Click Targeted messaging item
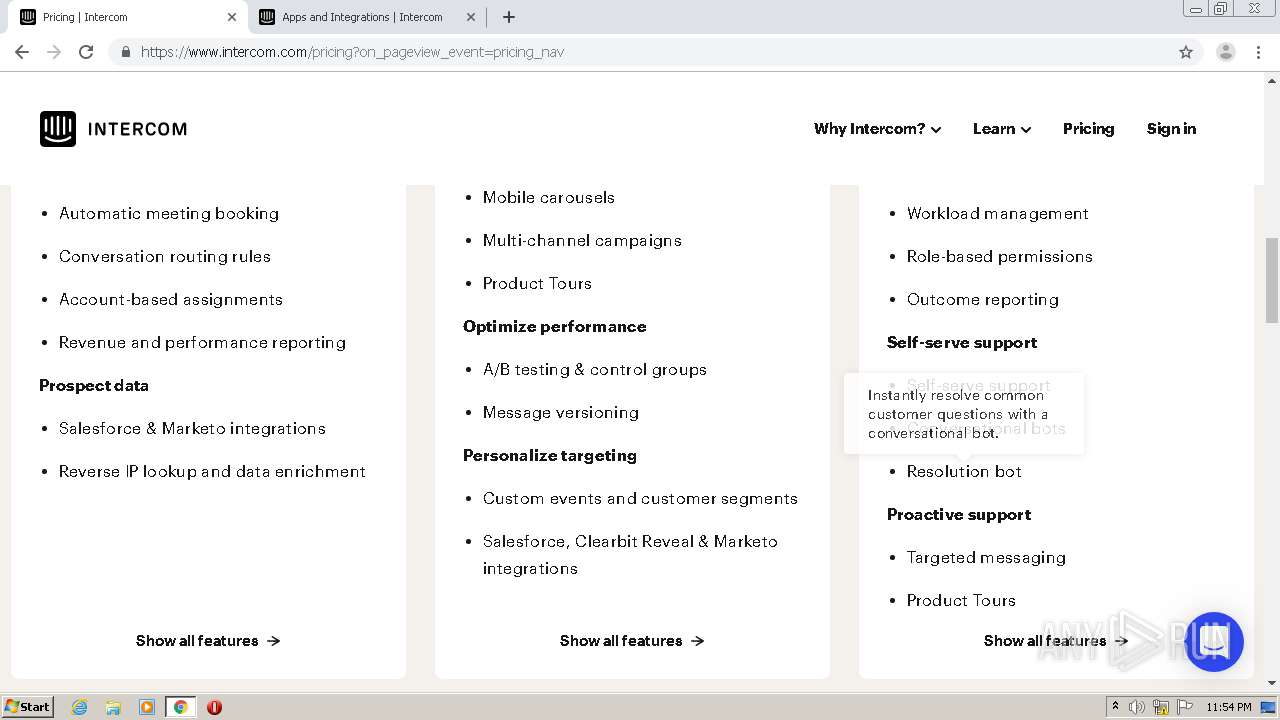Image resolution: width=1280 pixels, height=720 pixels. tap(986, 557)
